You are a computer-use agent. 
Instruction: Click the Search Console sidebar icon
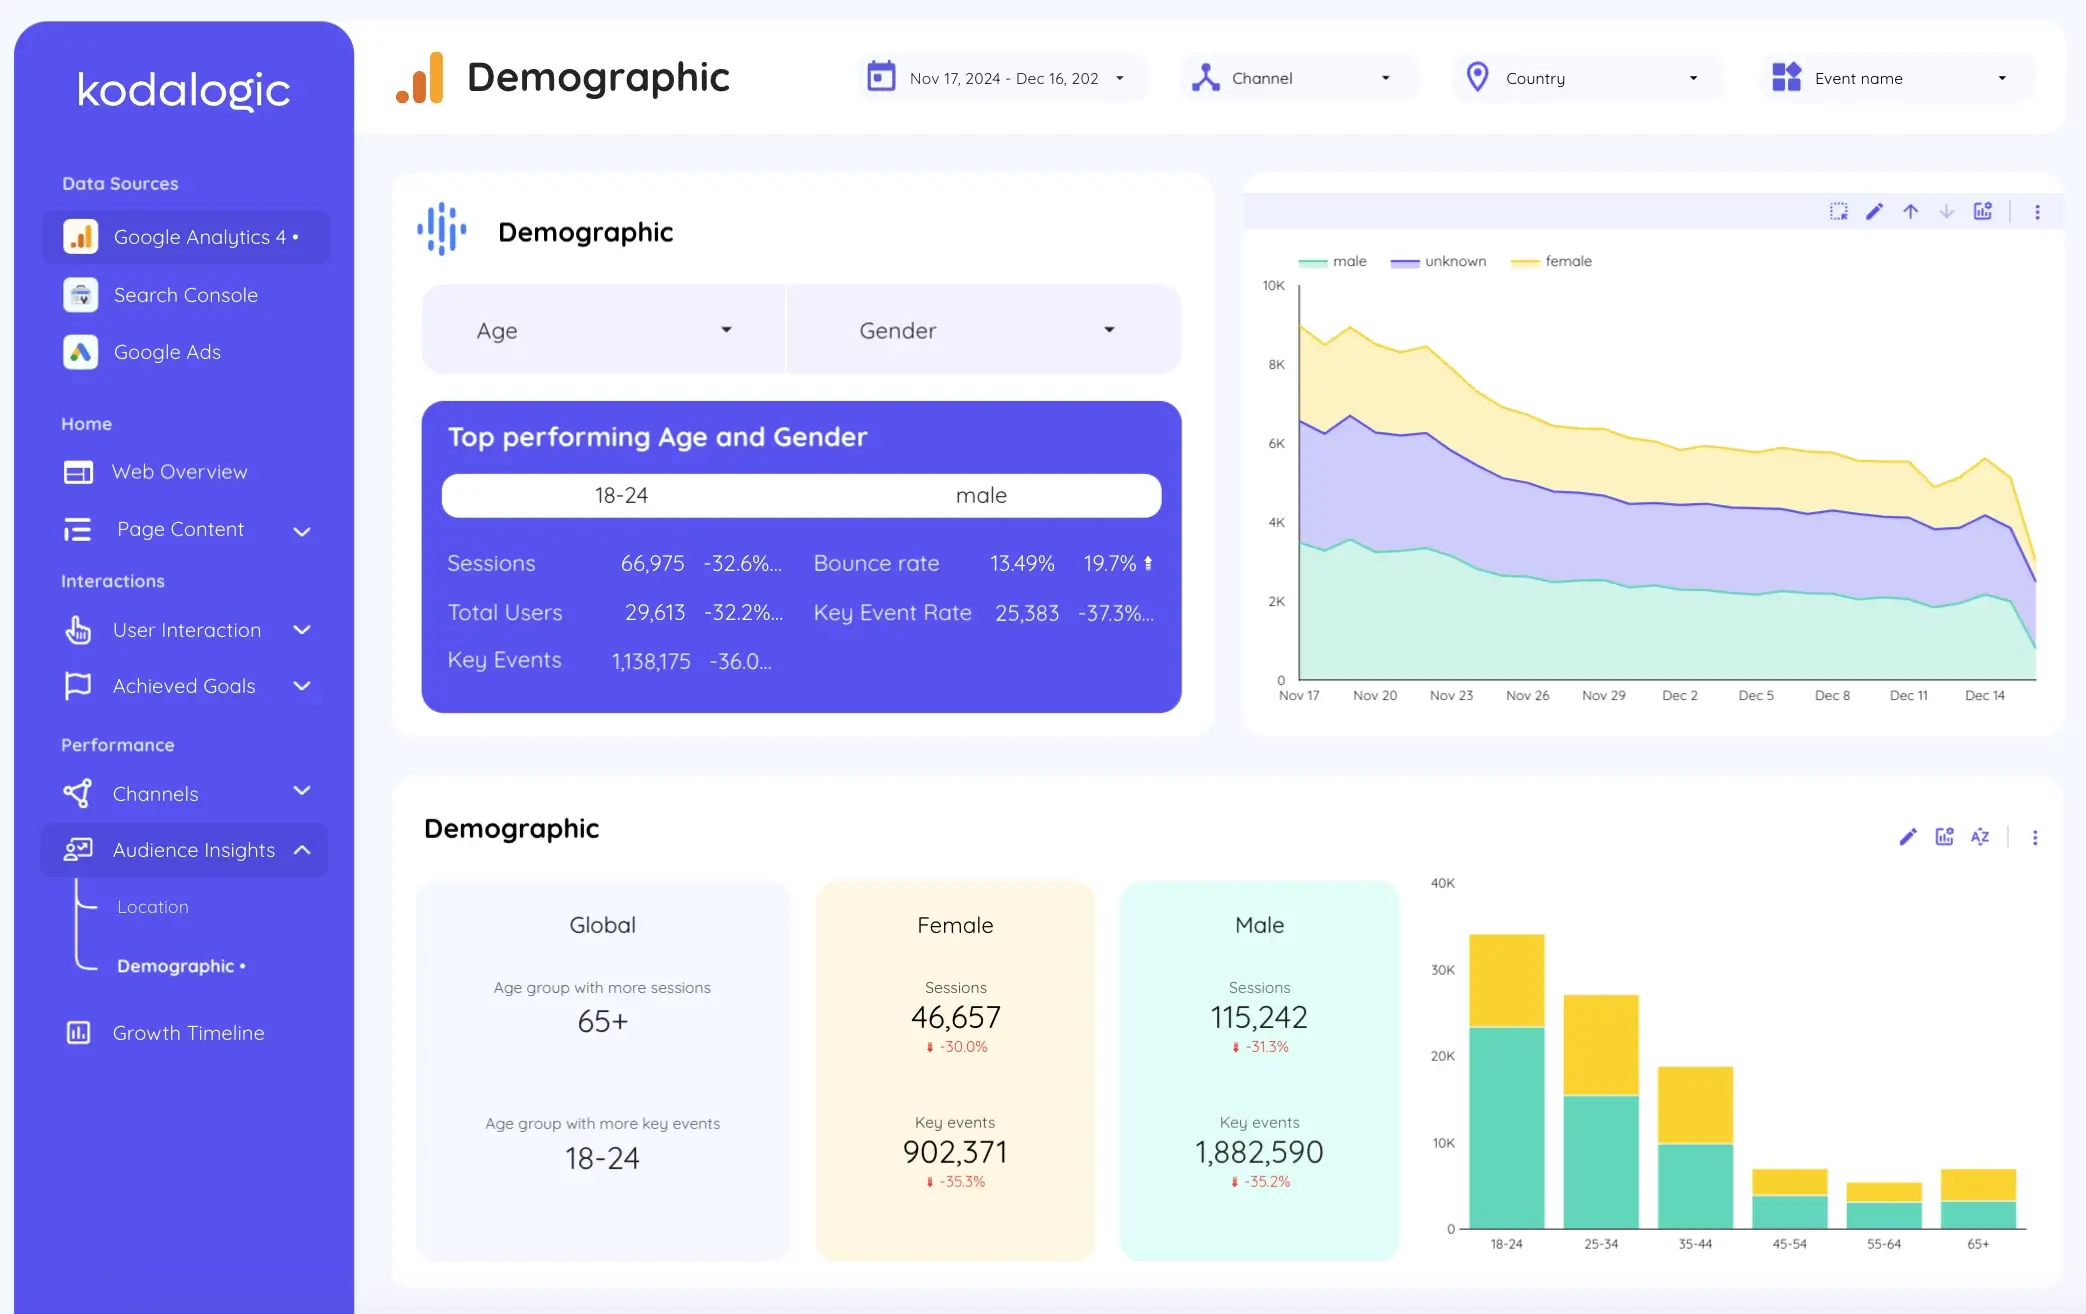click(80, 294)
